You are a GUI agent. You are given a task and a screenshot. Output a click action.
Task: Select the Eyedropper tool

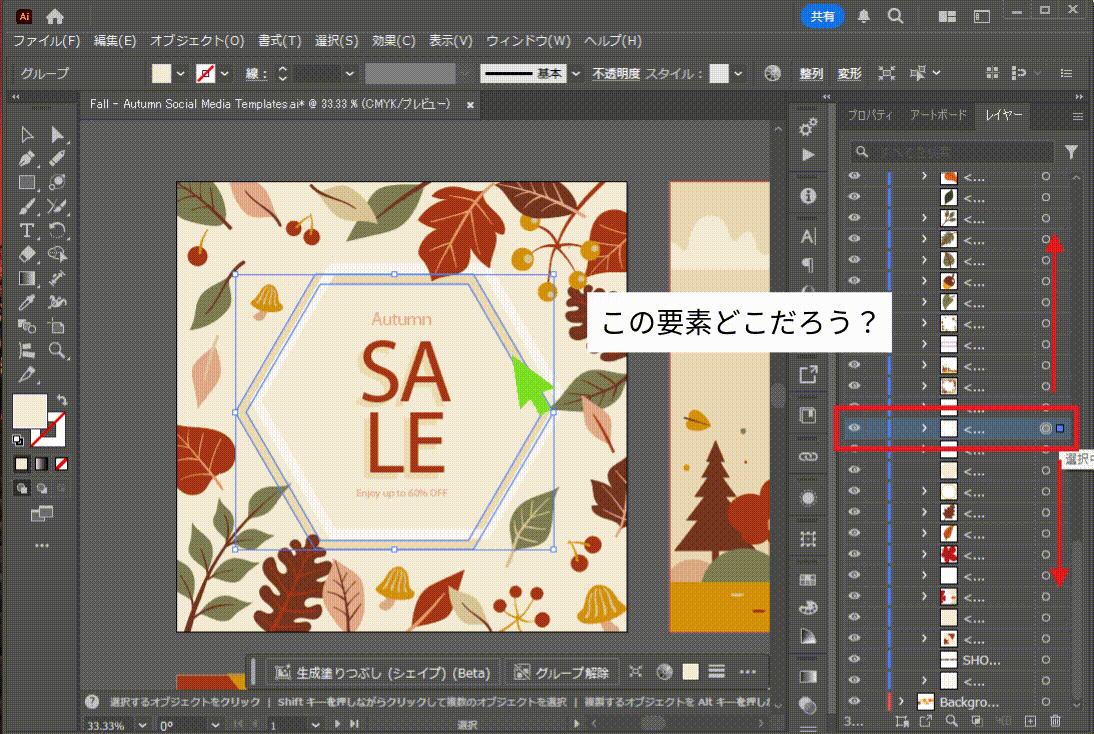27,302
